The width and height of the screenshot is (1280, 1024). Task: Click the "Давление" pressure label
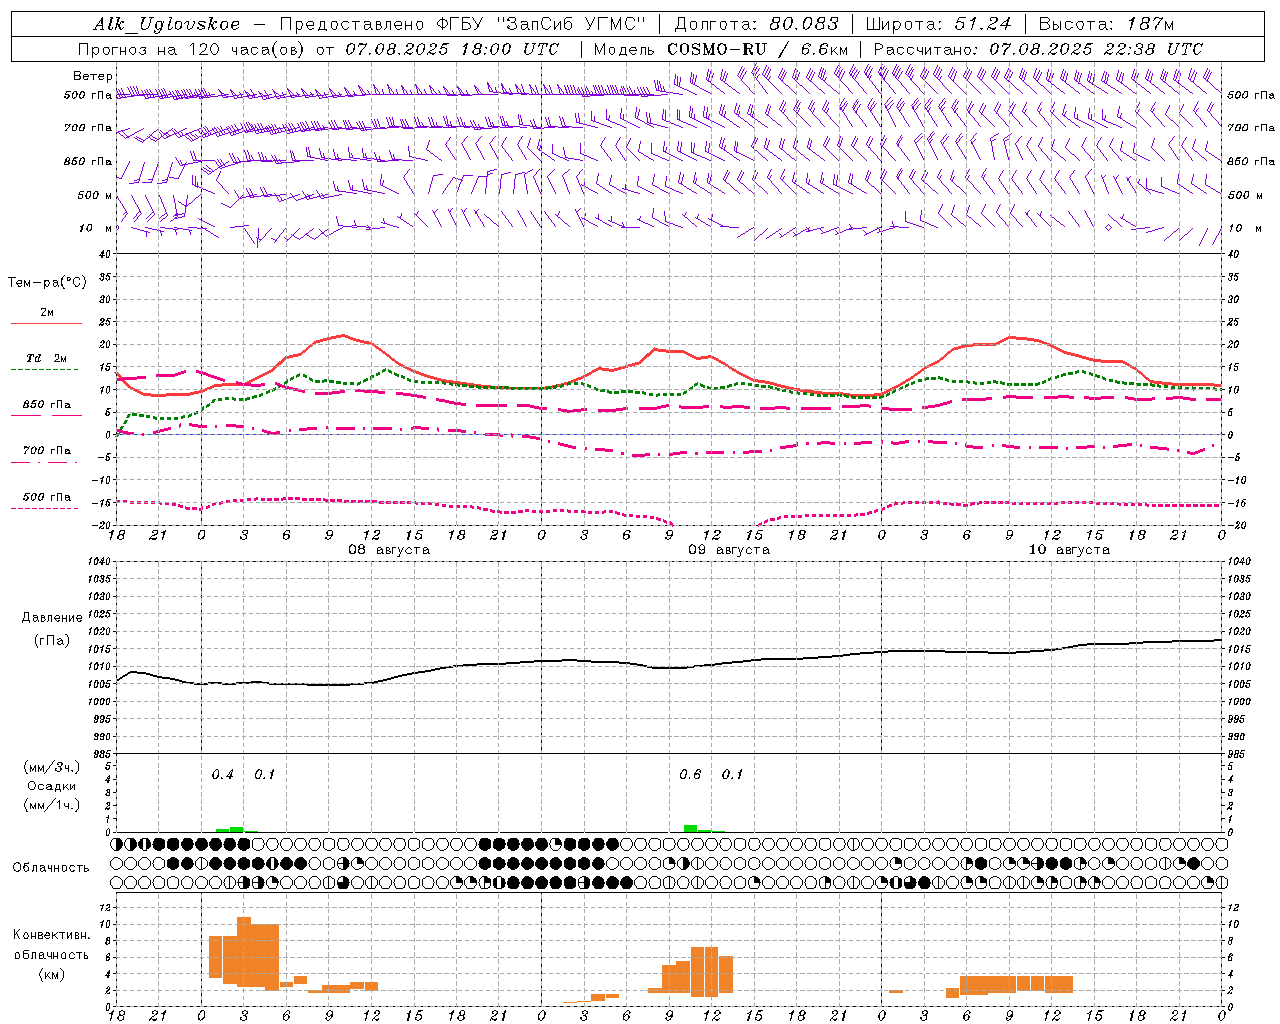(52, 618)
